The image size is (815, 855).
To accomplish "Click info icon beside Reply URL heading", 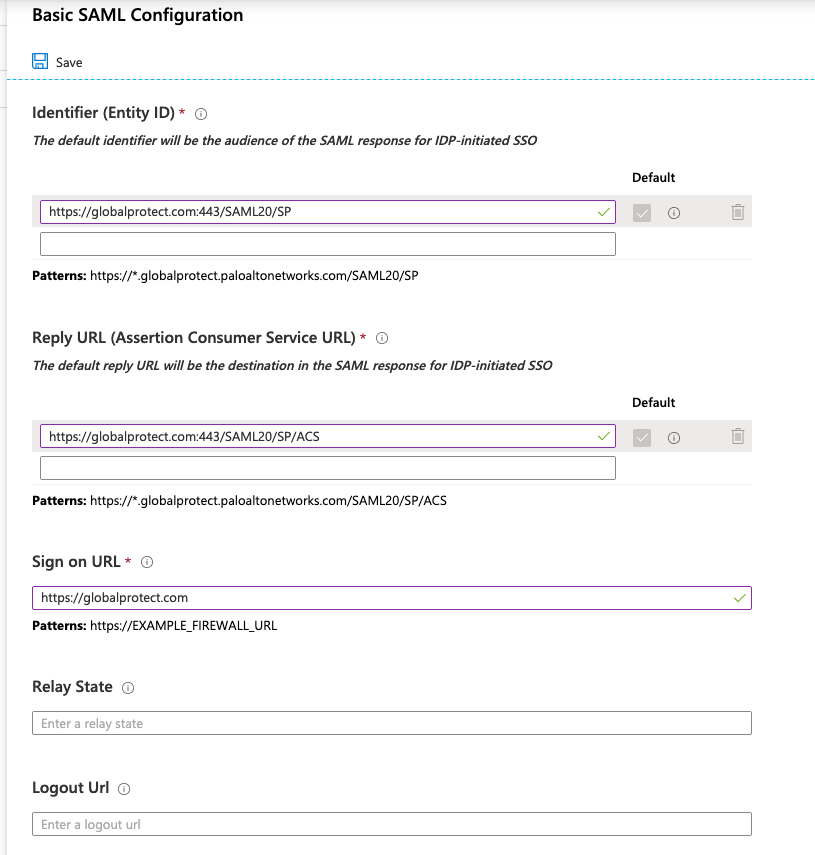I will (x=382, y=338).
